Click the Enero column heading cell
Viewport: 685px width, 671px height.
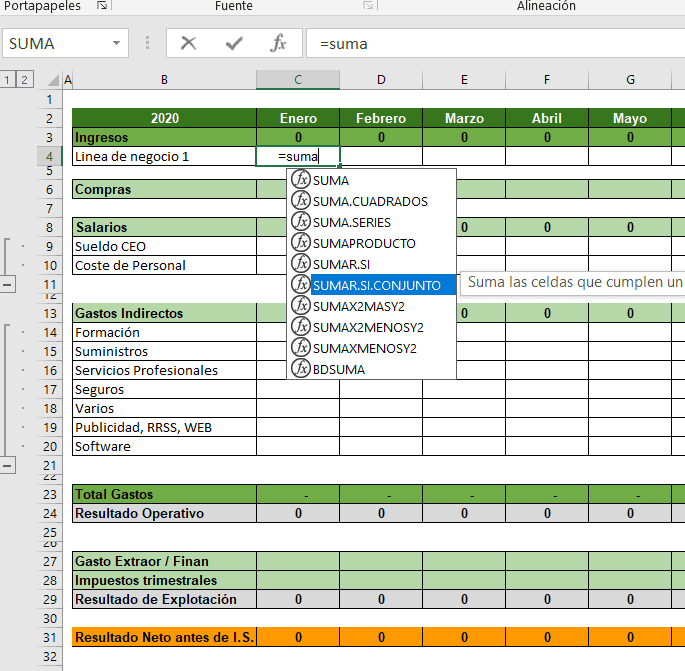click(298, 118)
